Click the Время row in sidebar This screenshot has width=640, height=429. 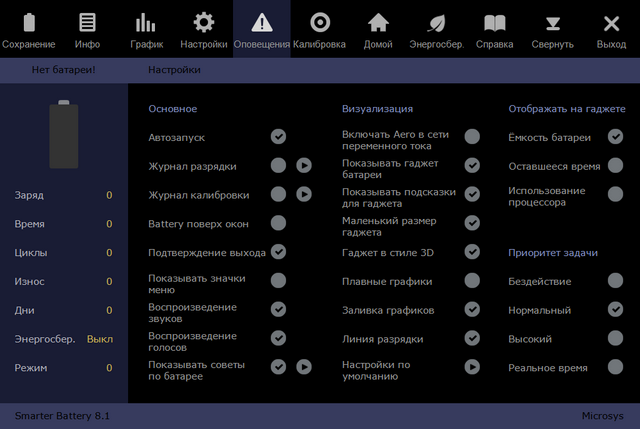[x=63, y=224]
